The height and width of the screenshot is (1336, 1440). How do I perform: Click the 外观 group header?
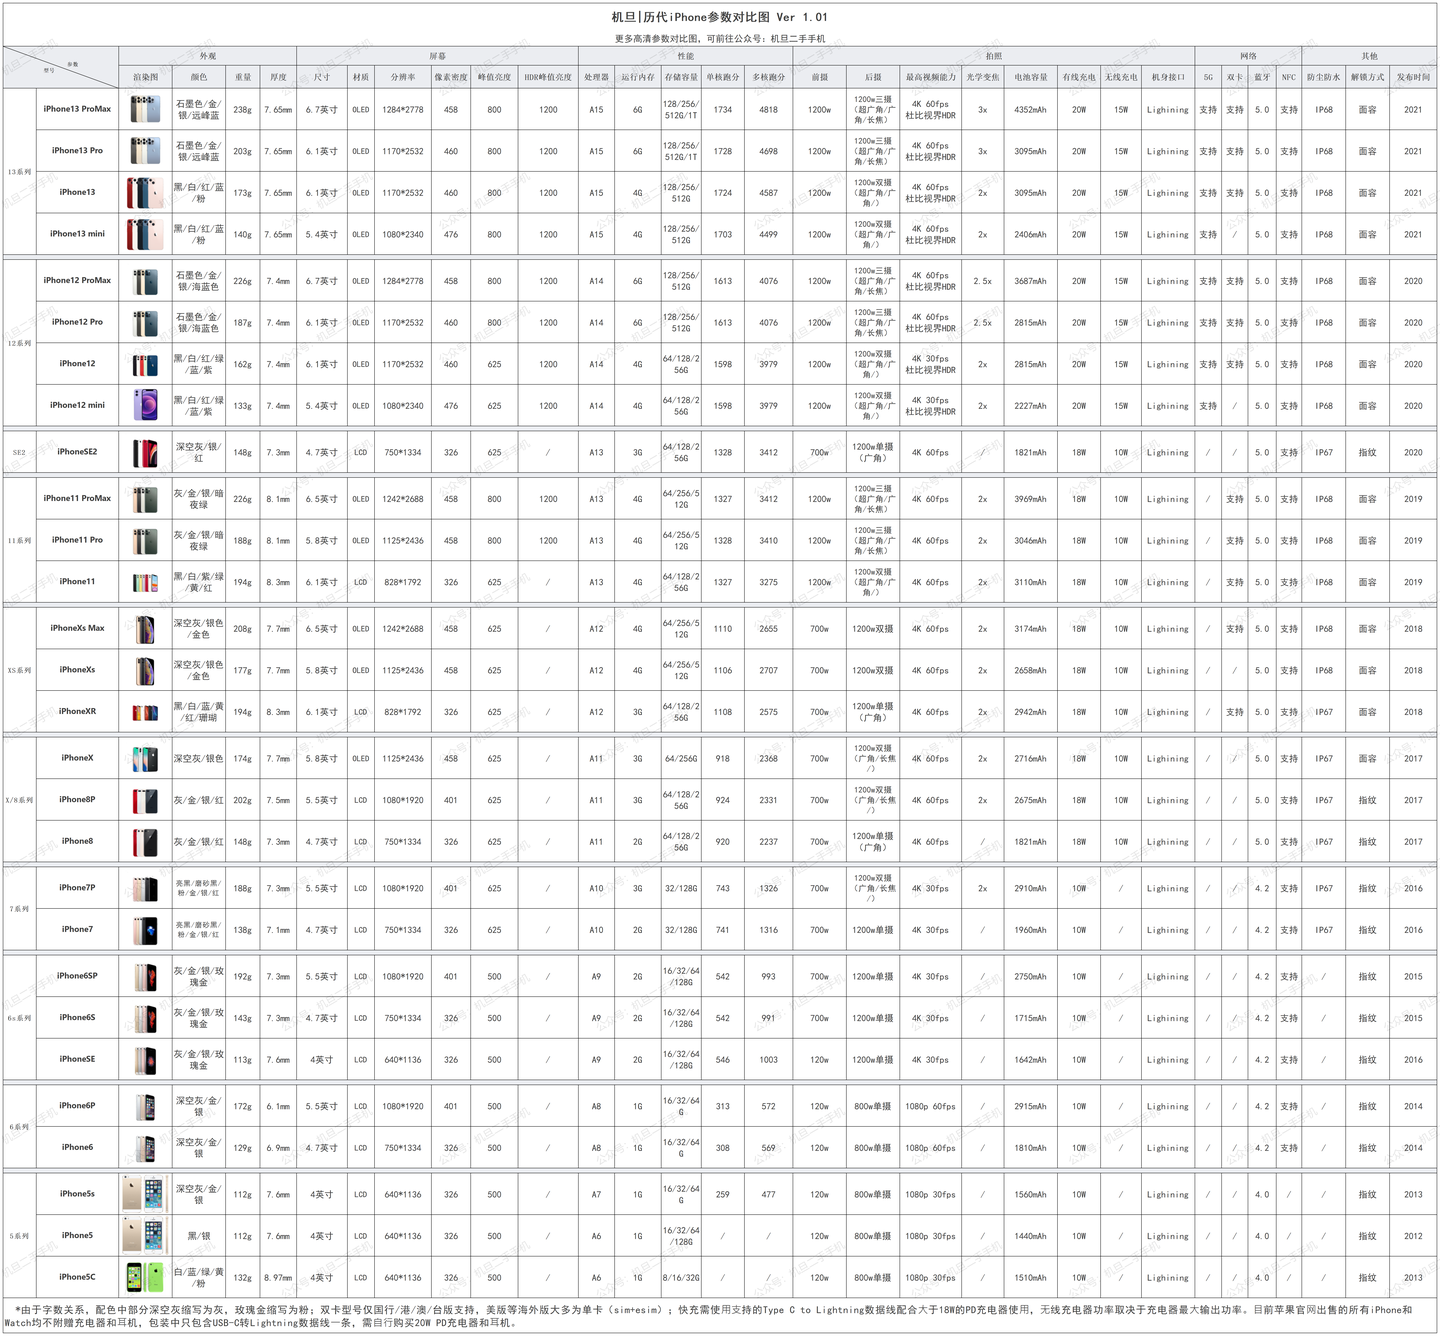207,56
